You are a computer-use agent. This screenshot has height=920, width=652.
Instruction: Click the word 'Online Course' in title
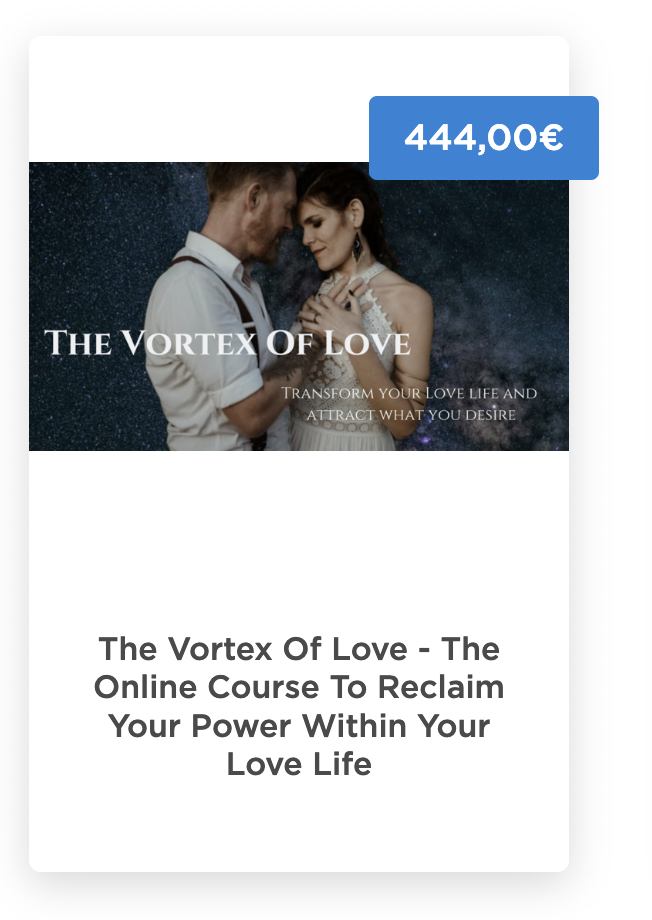click(208, 687)
